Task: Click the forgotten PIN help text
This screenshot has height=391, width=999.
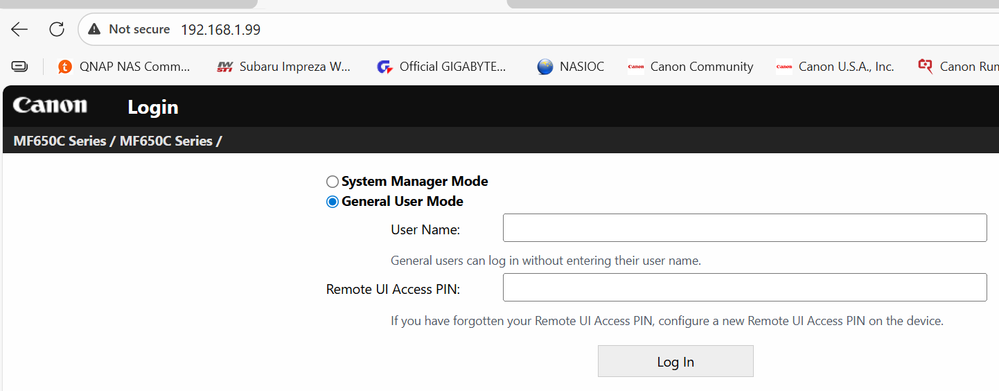Action: coord(667,321)
